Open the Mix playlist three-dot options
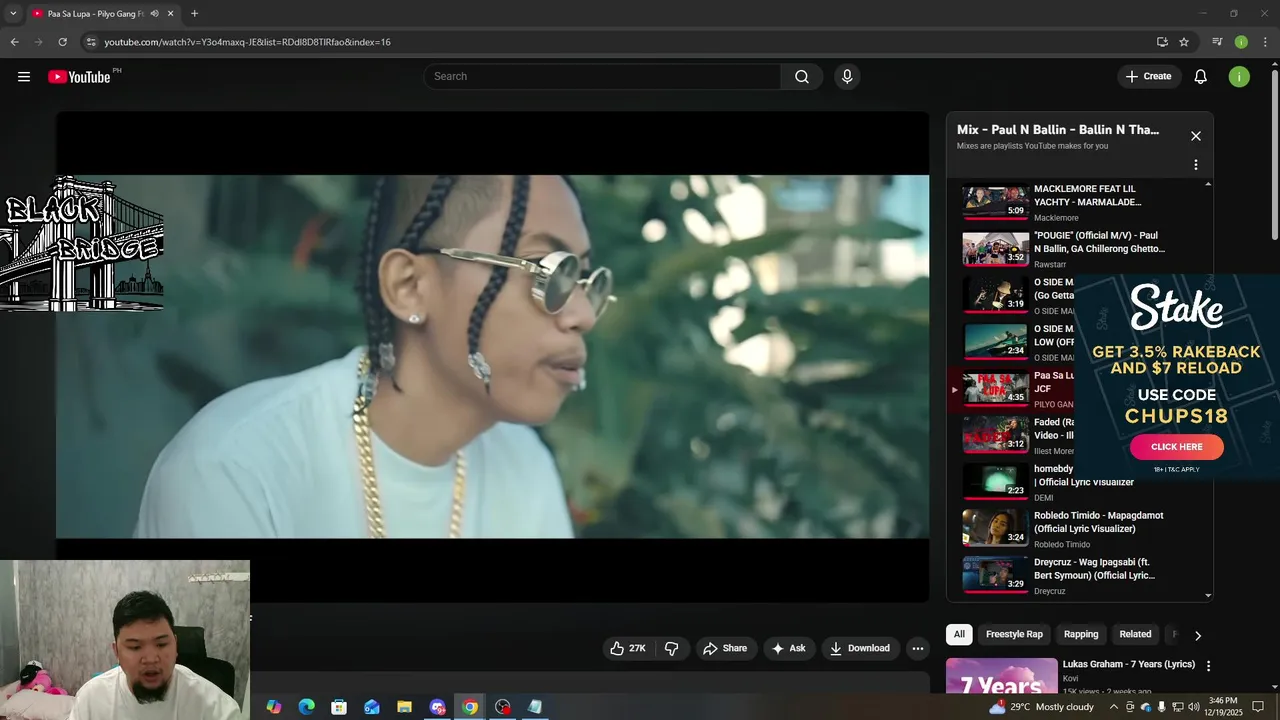Viewport: 1280px width, 720px height. [1195, 165]
